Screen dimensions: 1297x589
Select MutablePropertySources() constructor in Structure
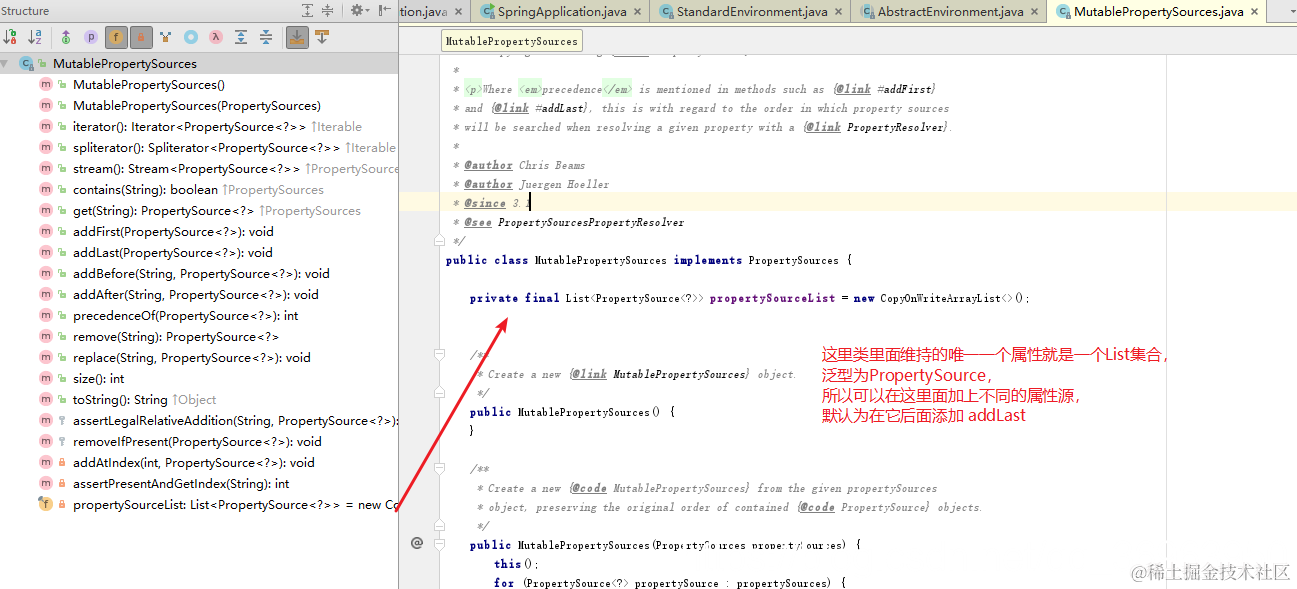click(x=149, y=85)
